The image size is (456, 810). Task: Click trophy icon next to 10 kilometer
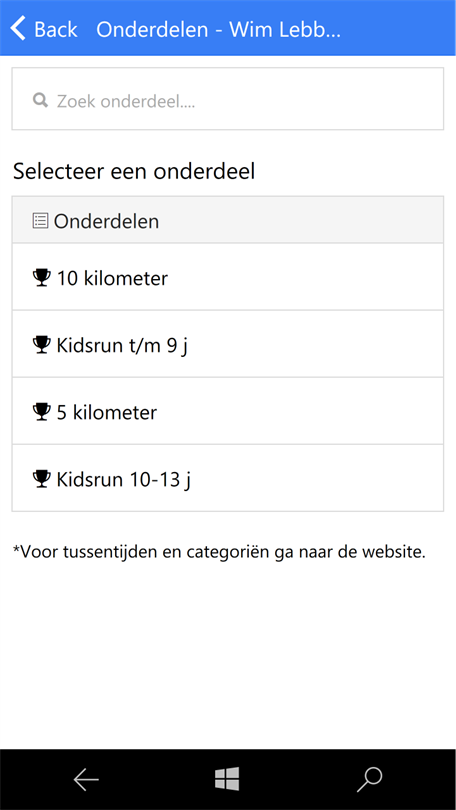click(x=41, y=278)
